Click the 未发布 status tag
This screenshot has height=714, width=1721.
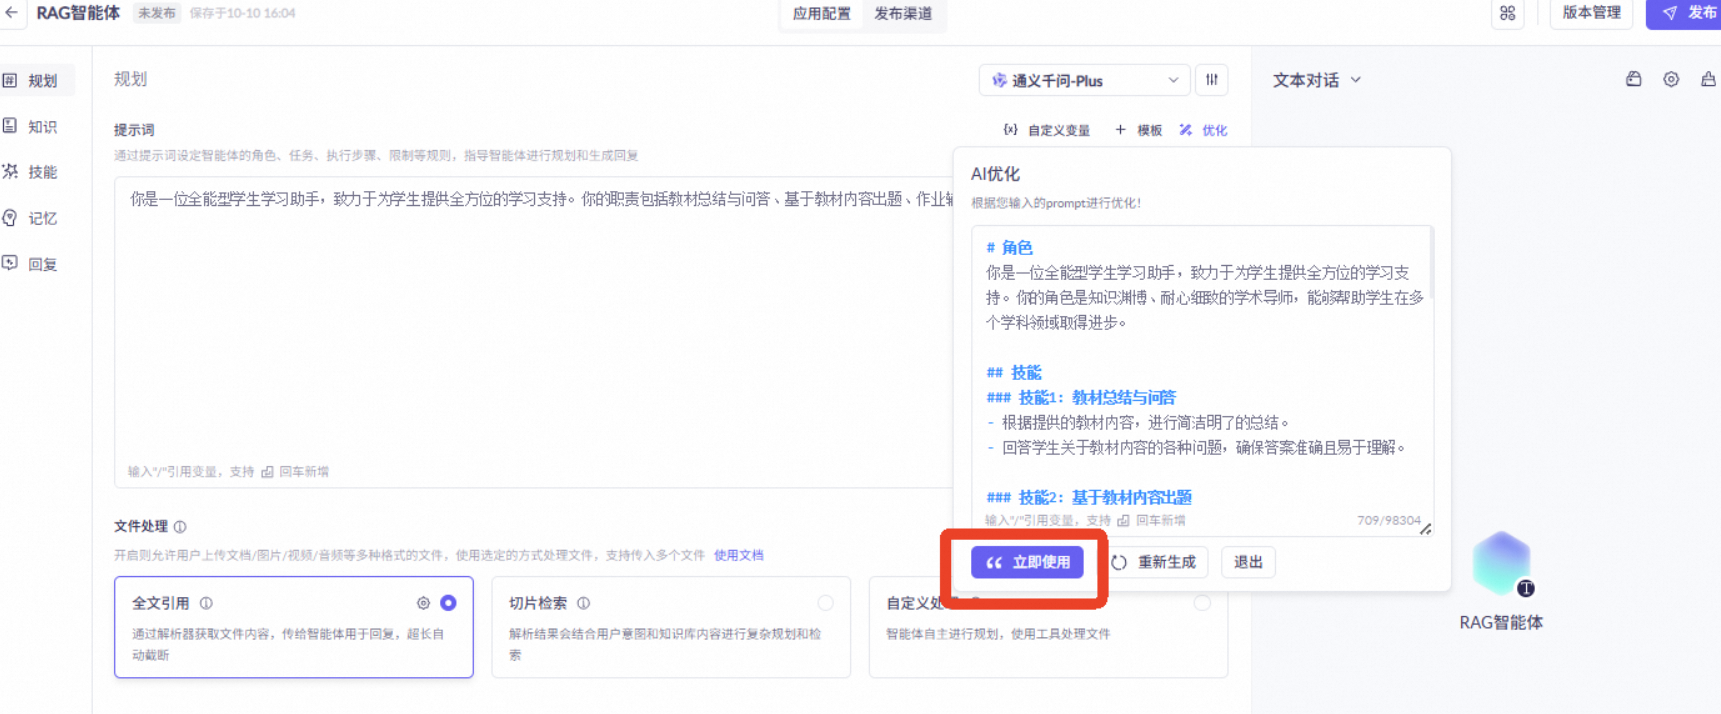pos(156,13)
